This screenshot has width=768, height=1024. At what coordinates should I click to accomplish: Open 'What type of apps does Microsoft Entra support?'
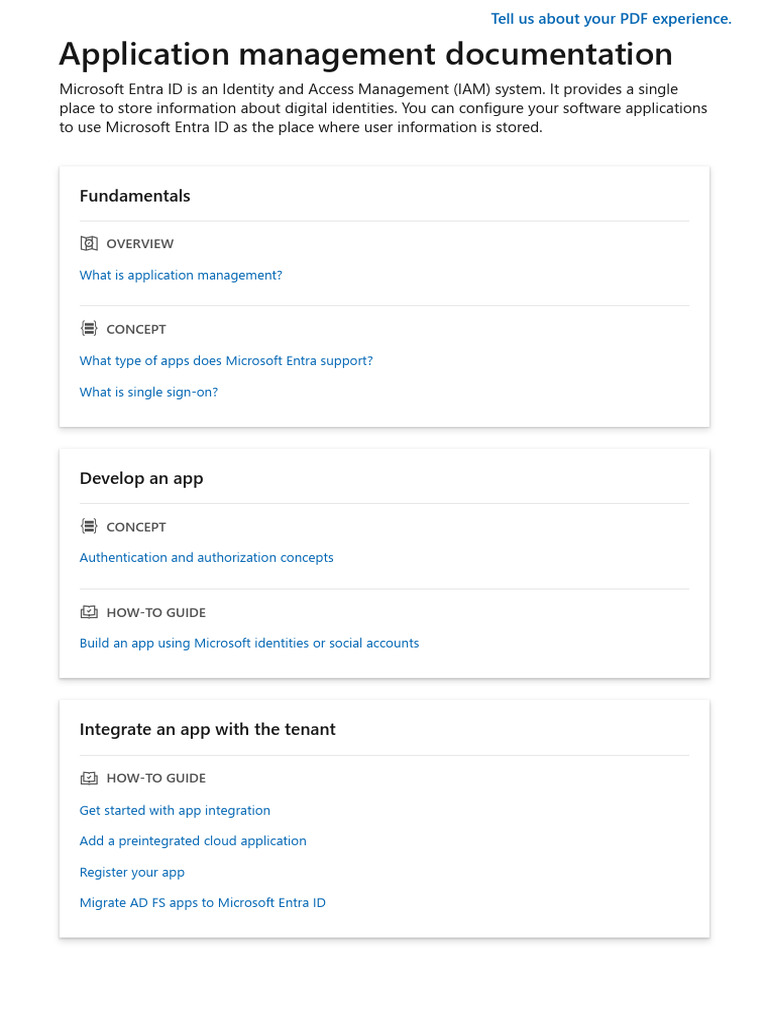[226, 361]
